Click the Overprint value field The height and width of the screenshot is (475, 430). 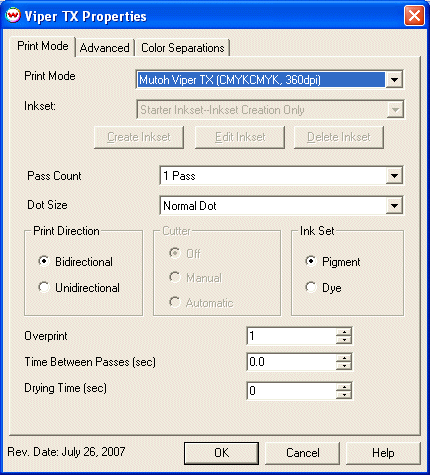pos(292,336)
